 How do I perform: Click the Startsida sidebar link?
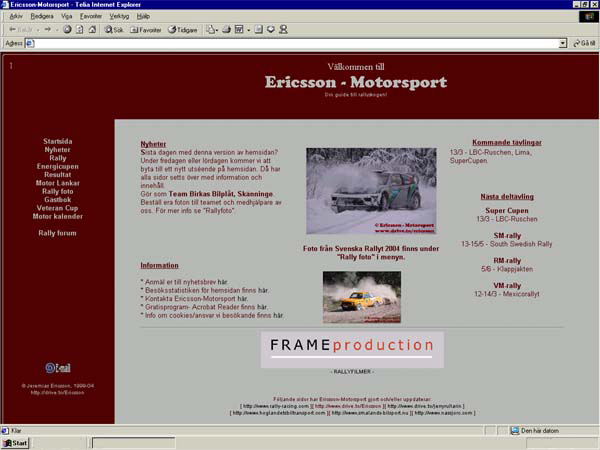[x=57, y=141]
